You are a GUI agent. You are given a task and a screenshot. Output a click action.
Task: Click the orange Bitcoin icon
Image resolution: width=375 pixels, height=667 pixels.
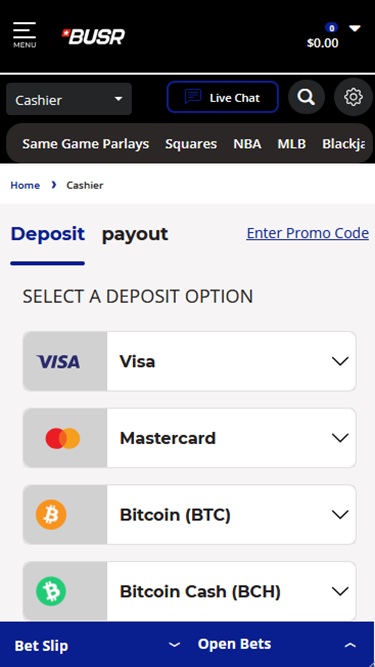(51, 515)
